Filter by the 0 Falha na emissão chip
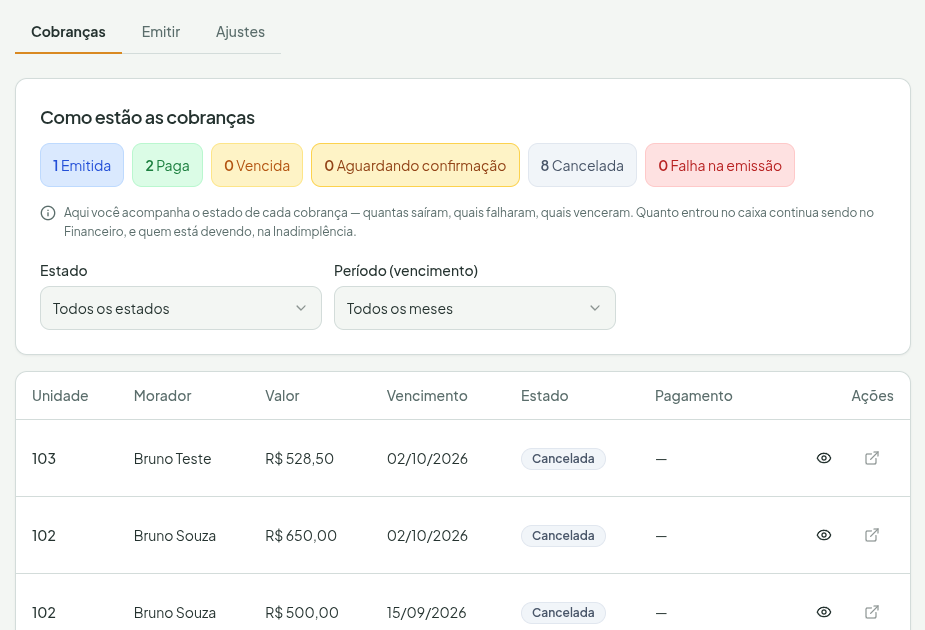 click(720, 165)
